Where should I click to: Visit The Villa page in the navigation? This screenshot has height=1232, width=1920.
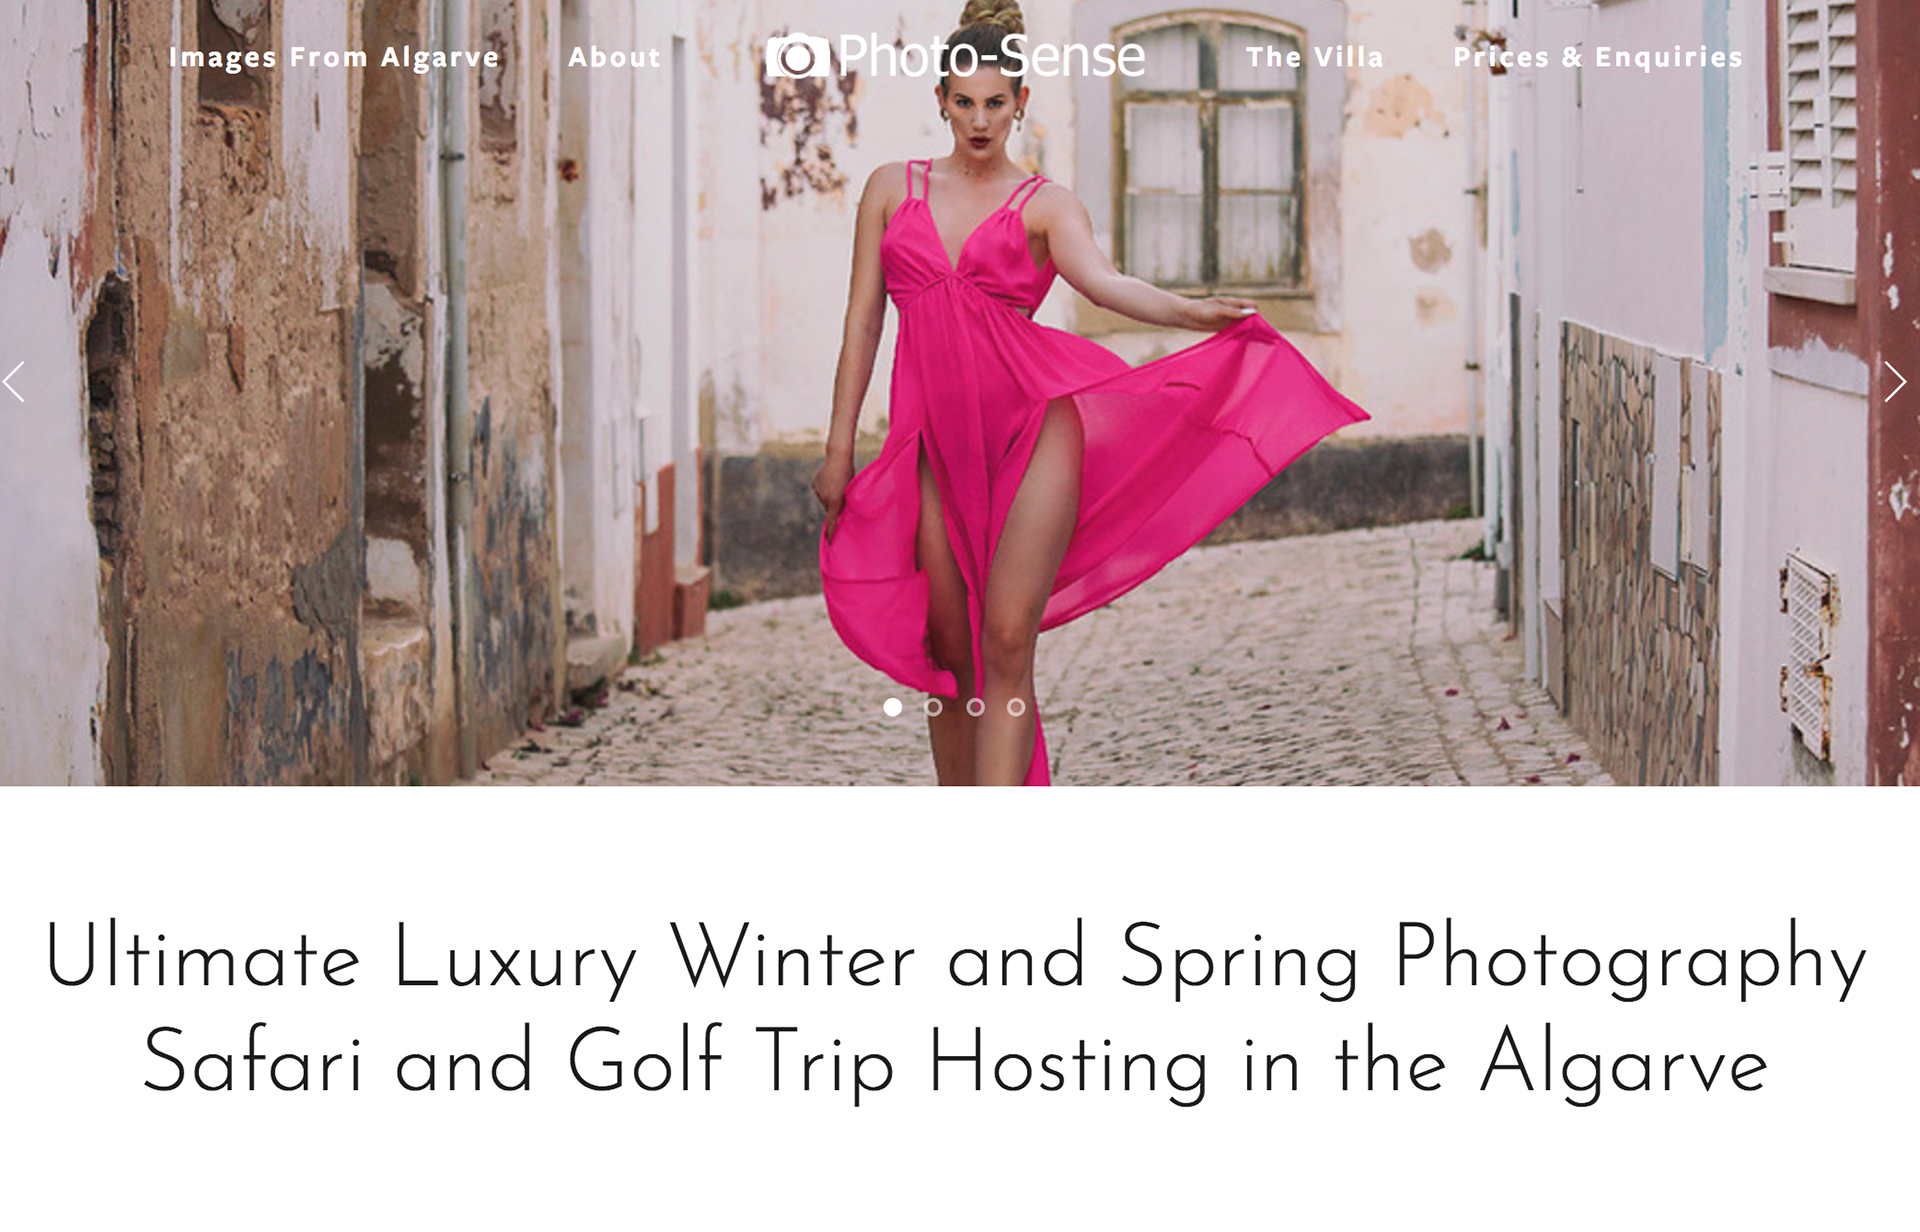coord(1315,57)
